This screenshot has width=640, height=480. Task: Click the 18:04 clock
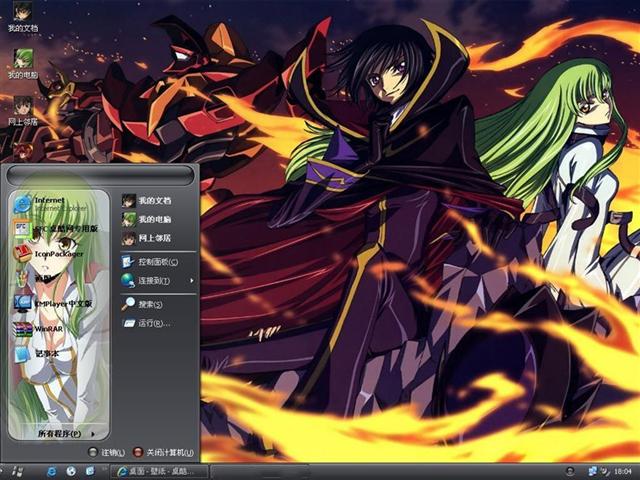[622, 472]
